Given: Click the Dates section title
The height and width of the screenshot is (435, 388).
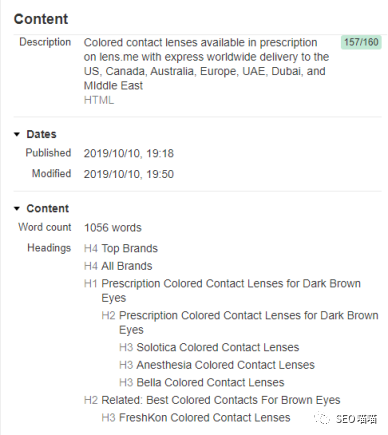Looking at the screenshot, I should 41,134.
